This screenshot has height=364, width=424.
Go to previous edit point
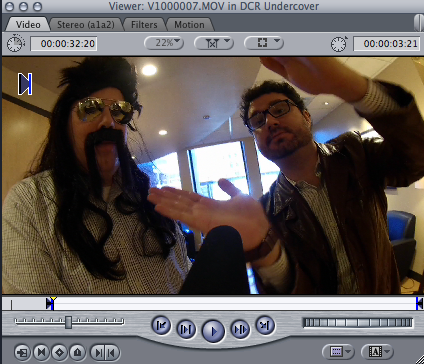tap(161, 325)
